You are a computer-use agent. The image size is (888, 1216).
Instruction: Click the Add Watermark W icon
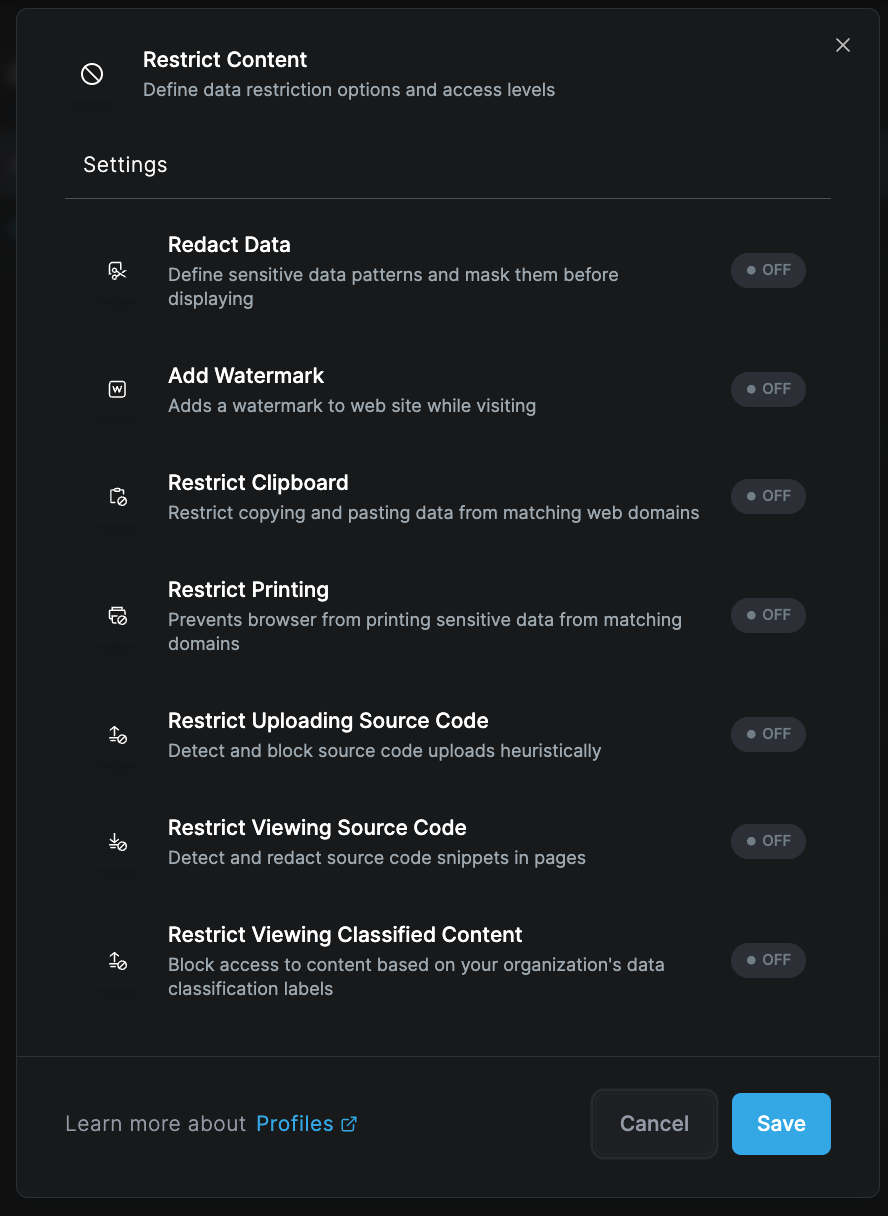coord(118,389)
